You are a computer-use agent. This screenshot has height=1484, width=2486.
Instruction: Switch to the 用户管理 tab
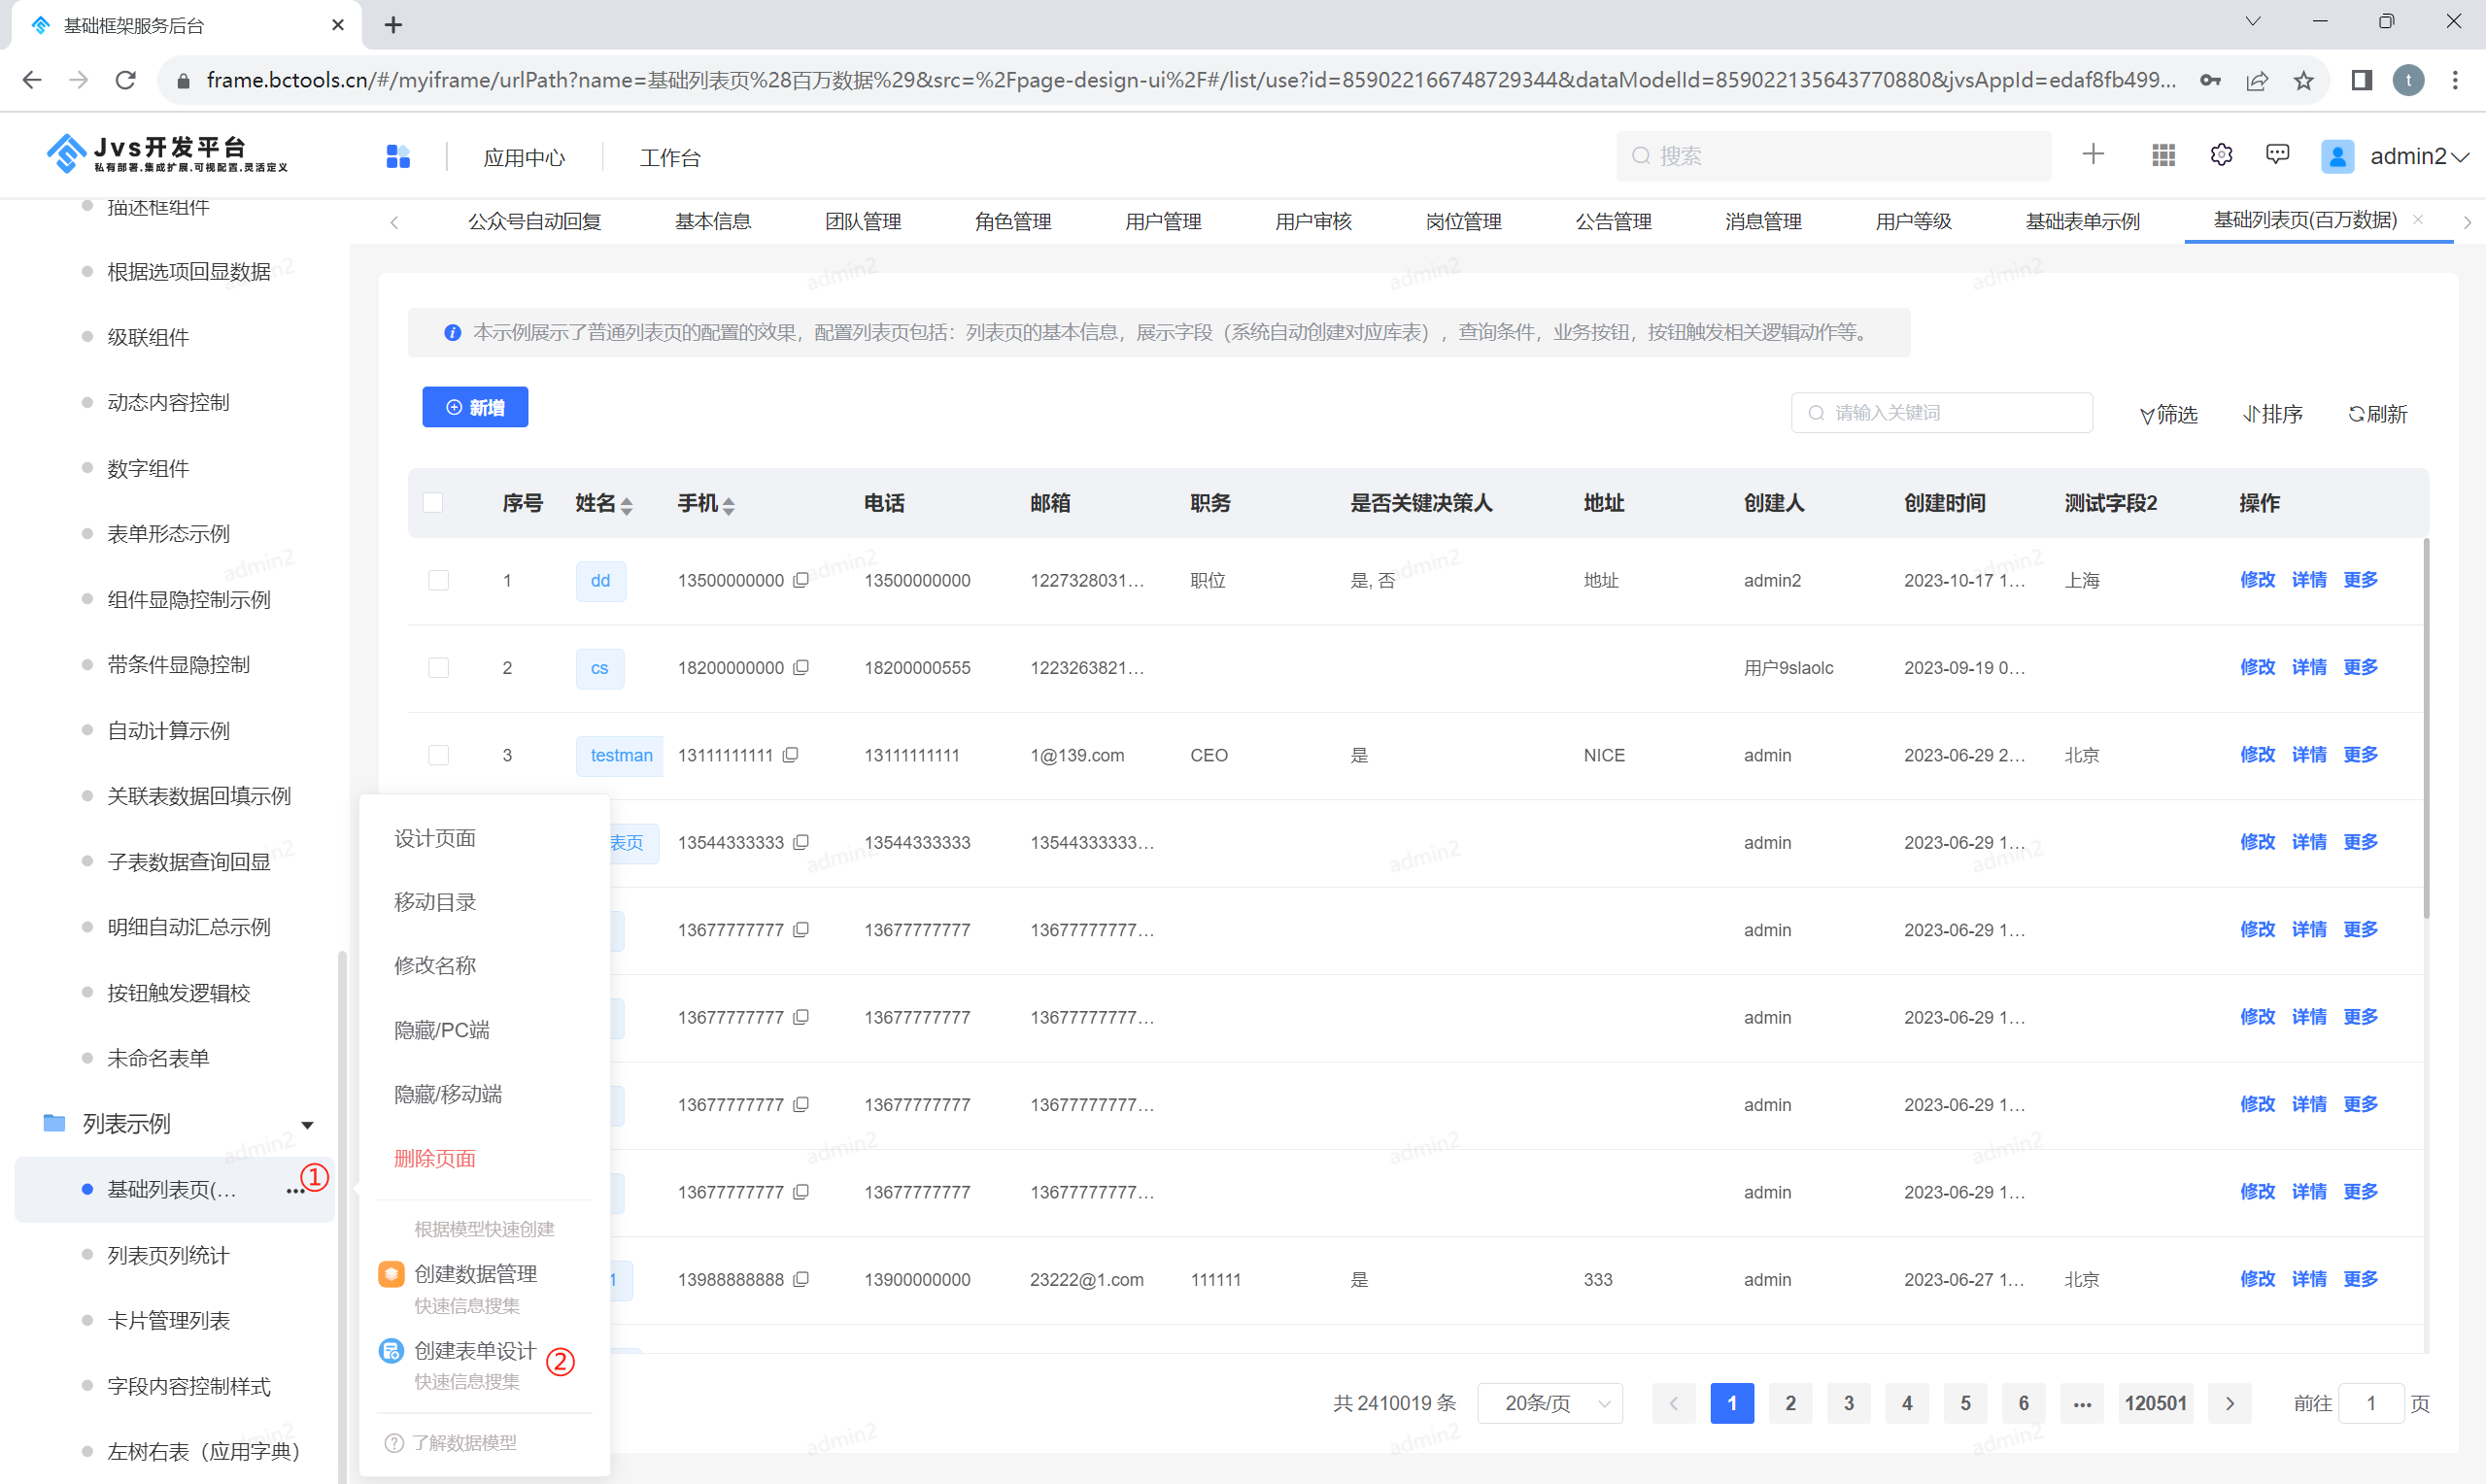point(1163,221)
